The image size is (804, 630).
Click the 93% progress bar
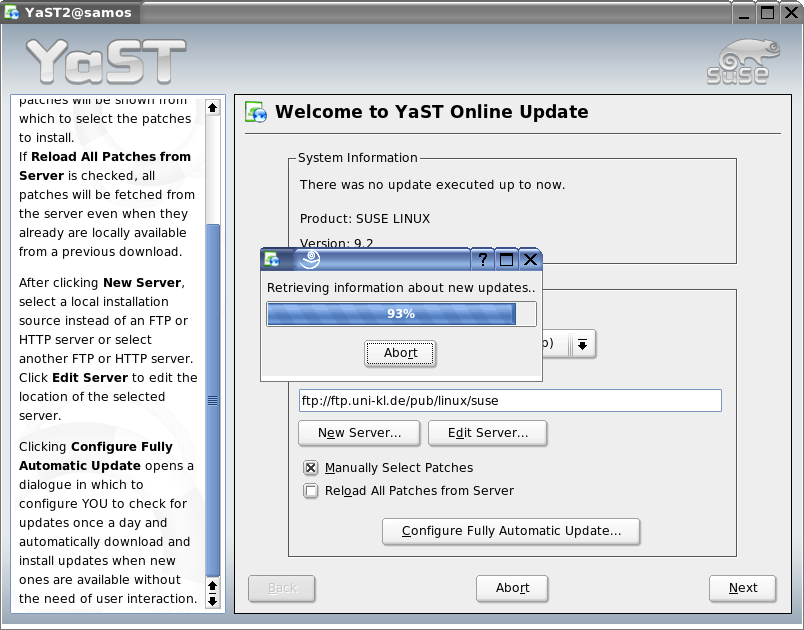tap(401, 314)
